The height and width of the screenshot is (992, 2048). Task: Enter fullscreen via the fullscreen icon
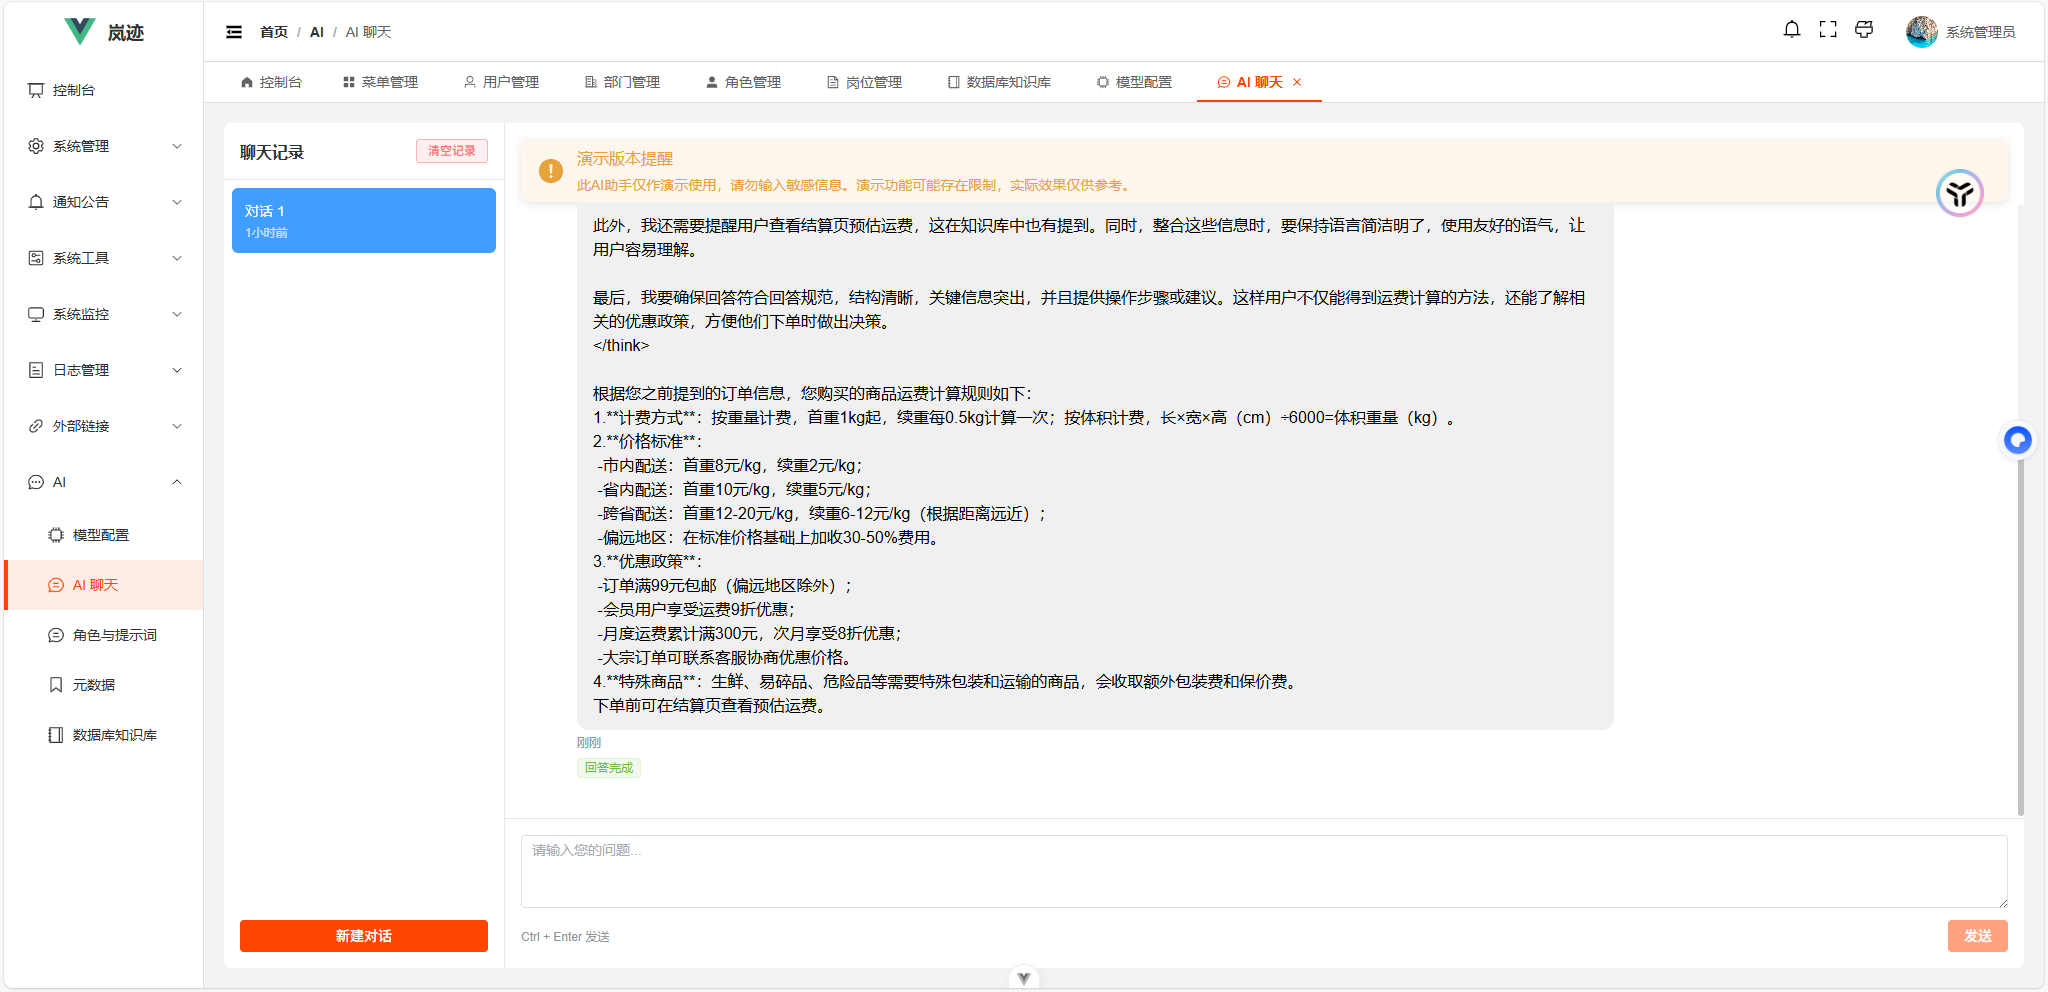tap(1827, 30)
